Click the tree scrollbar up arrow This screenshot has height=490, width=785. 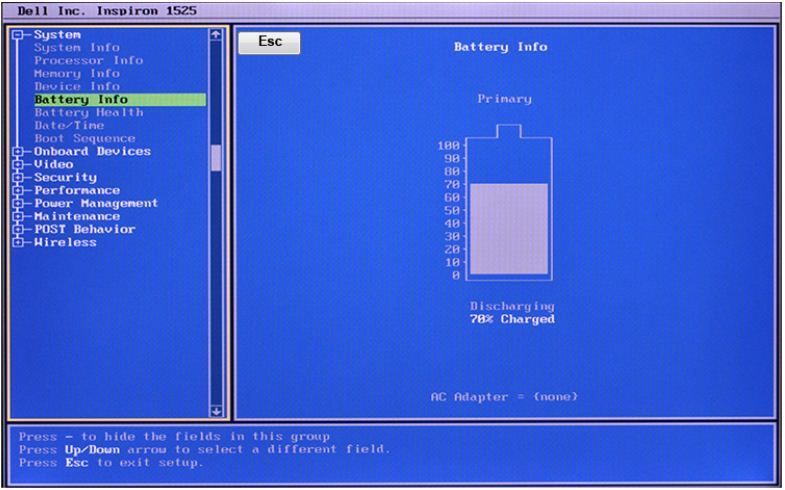point(215,35)
